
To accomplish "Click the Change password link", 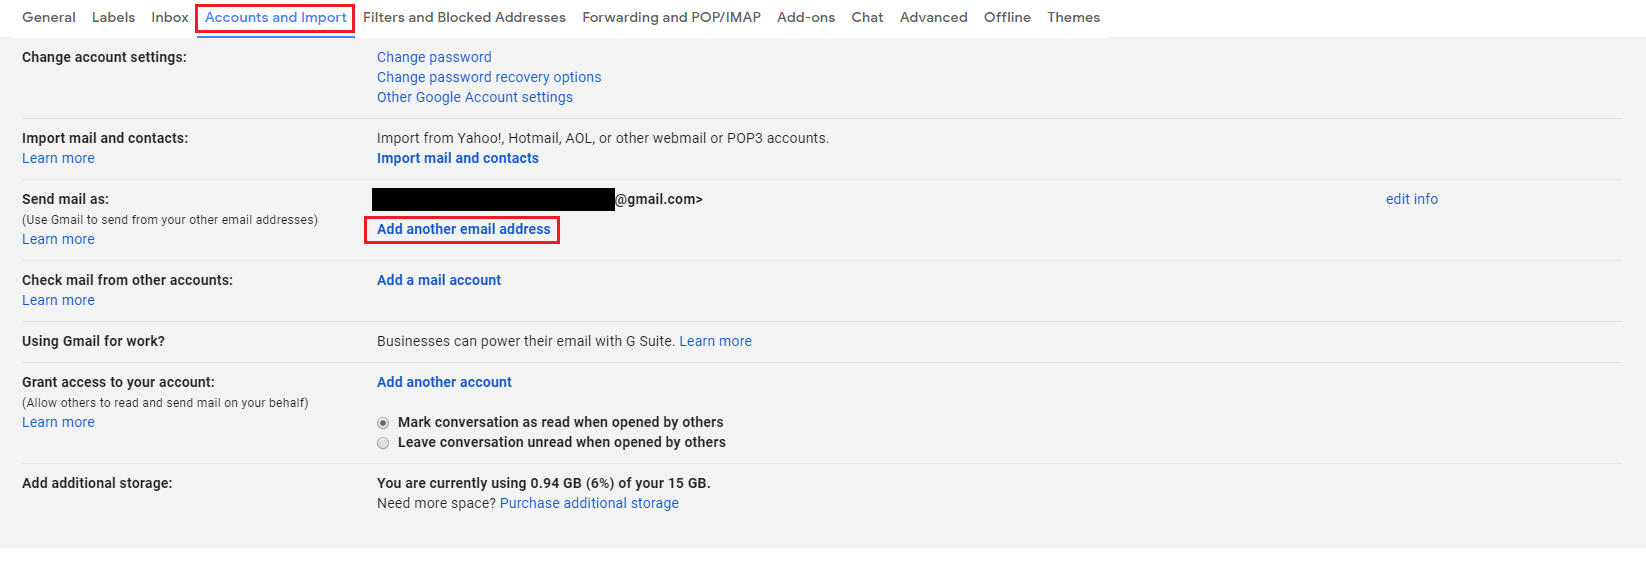I will click(434, 57).
